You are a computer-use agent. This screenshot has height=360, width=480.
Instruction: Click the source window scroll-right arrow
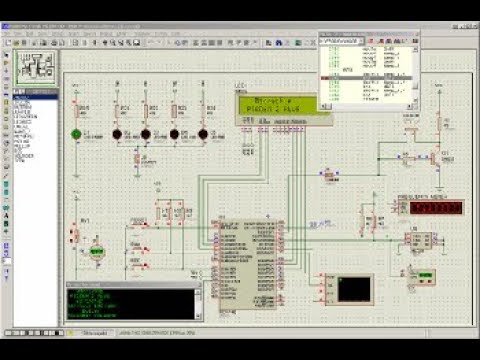[x=410, y=106]
